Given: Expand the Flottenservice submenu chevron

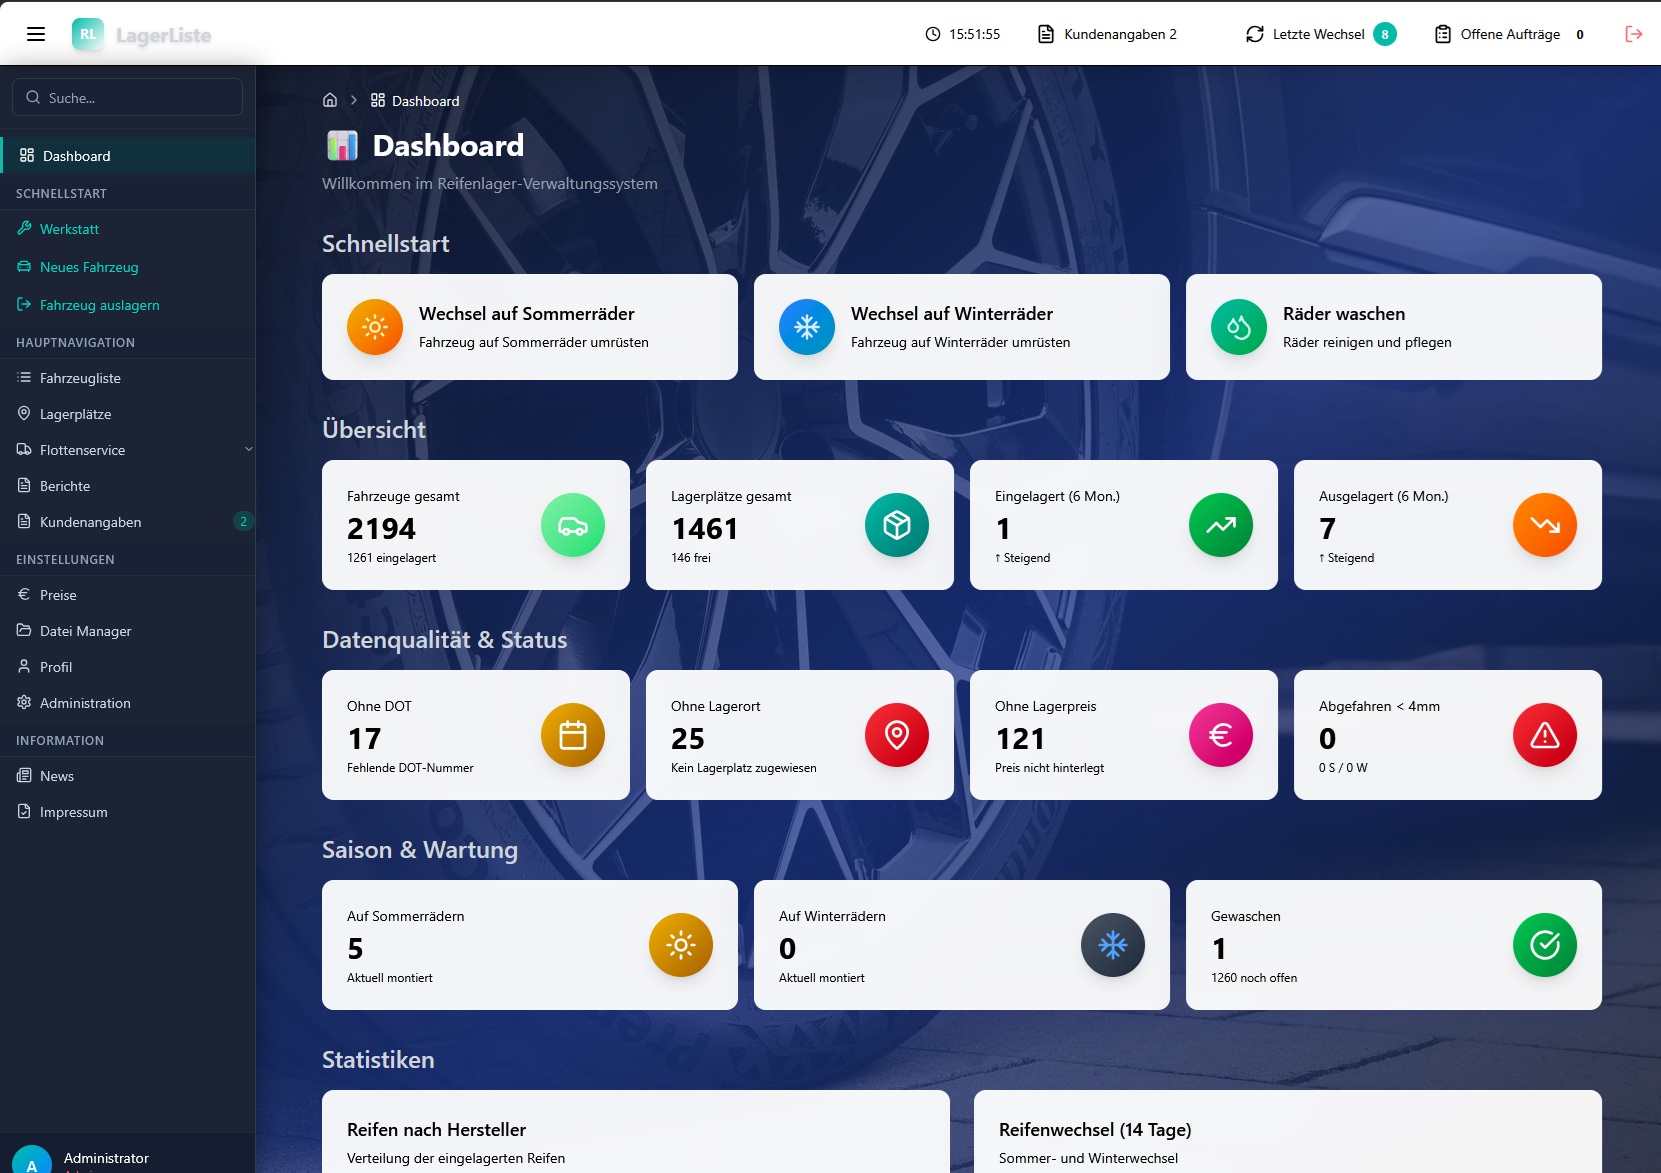Looking at the screenshot, I should 248,449.
